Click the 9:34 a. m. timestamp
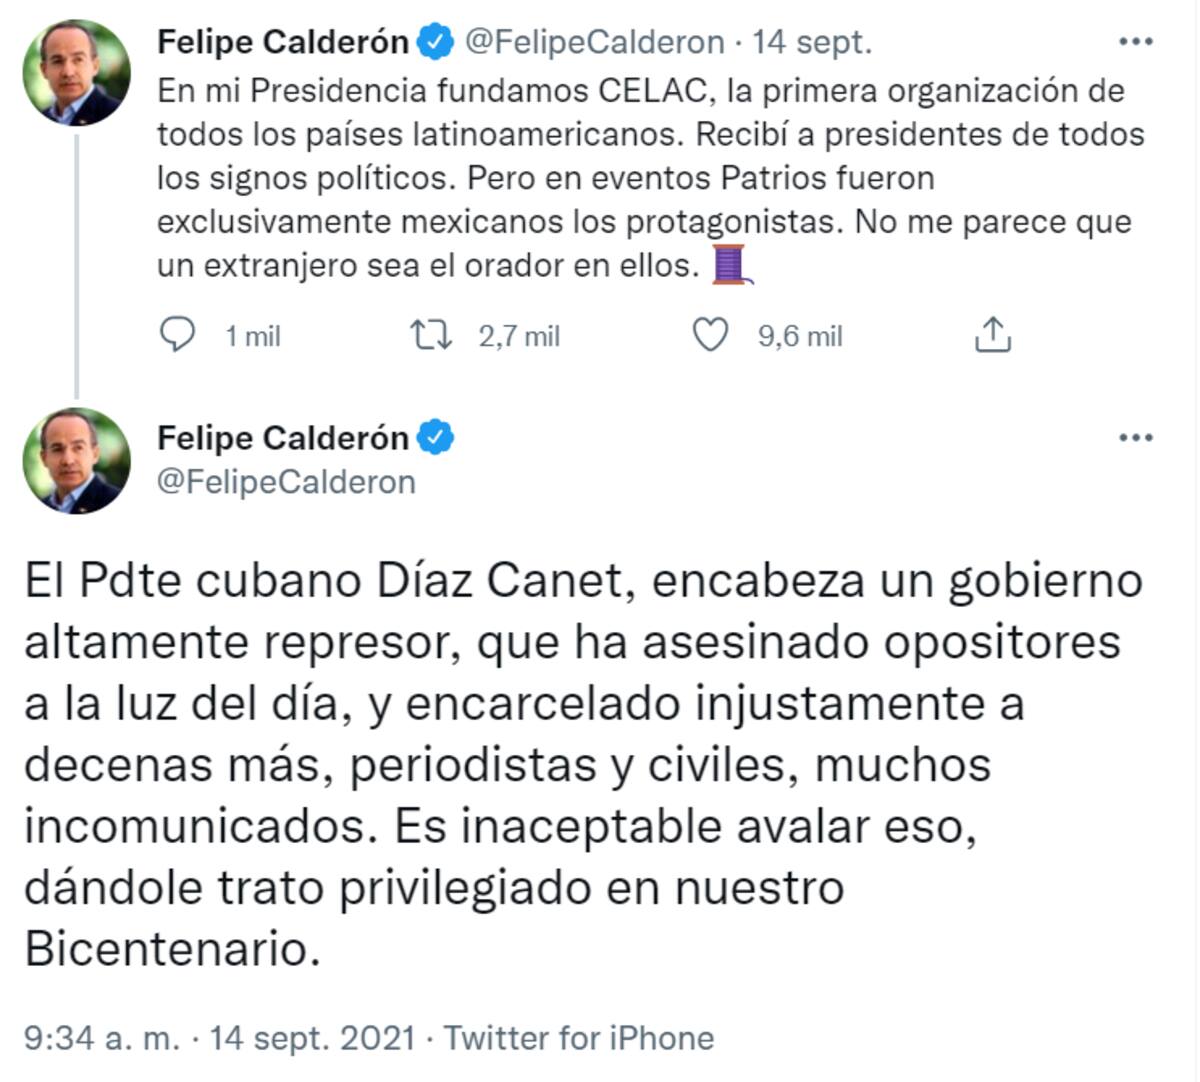This screenshot has width=1200, height=1082. tap(102, 1038)
